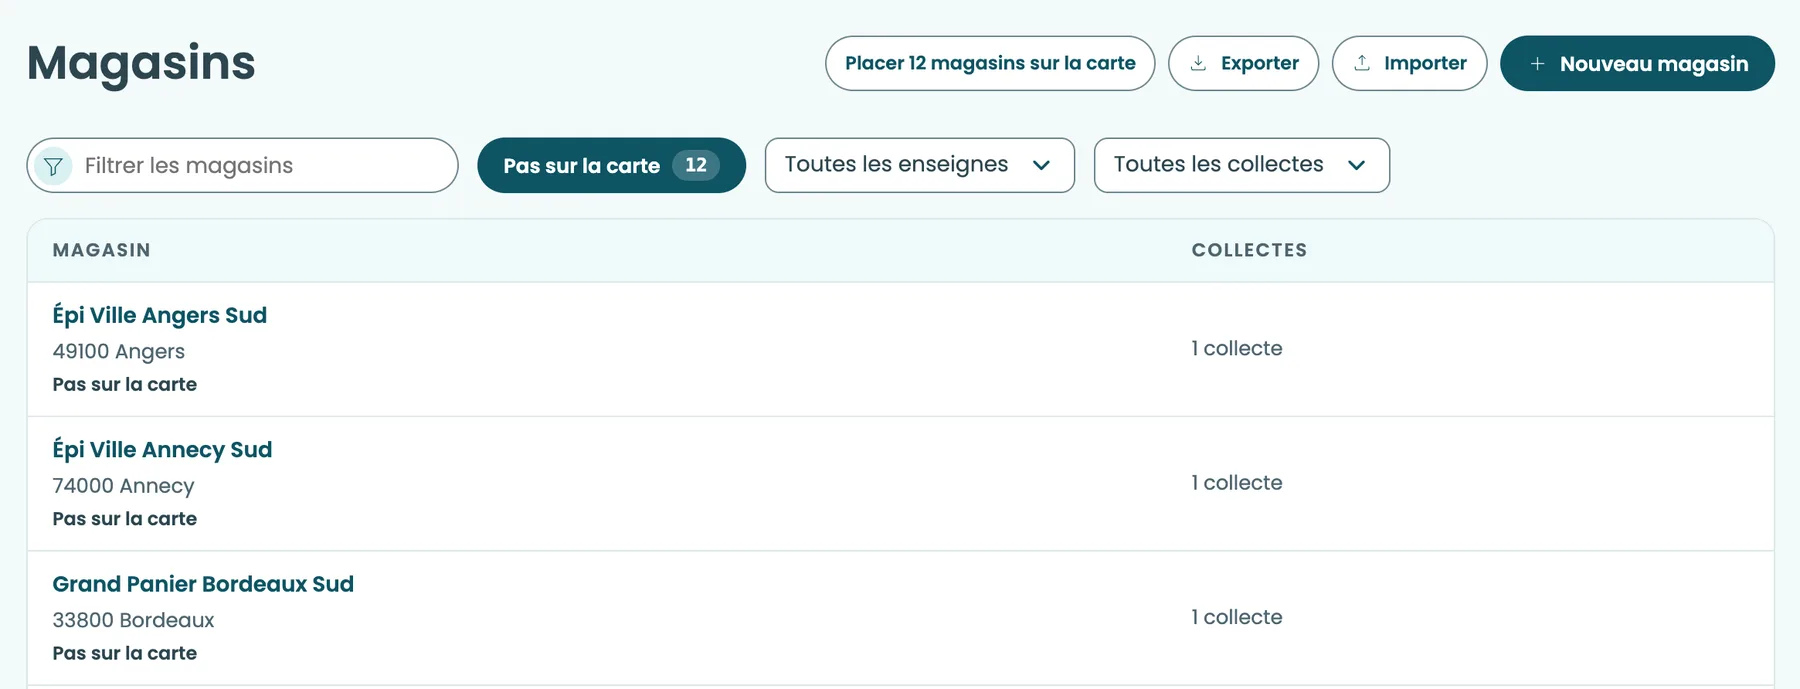Click Placer 12 magasins sur la carte

point(990,63)
